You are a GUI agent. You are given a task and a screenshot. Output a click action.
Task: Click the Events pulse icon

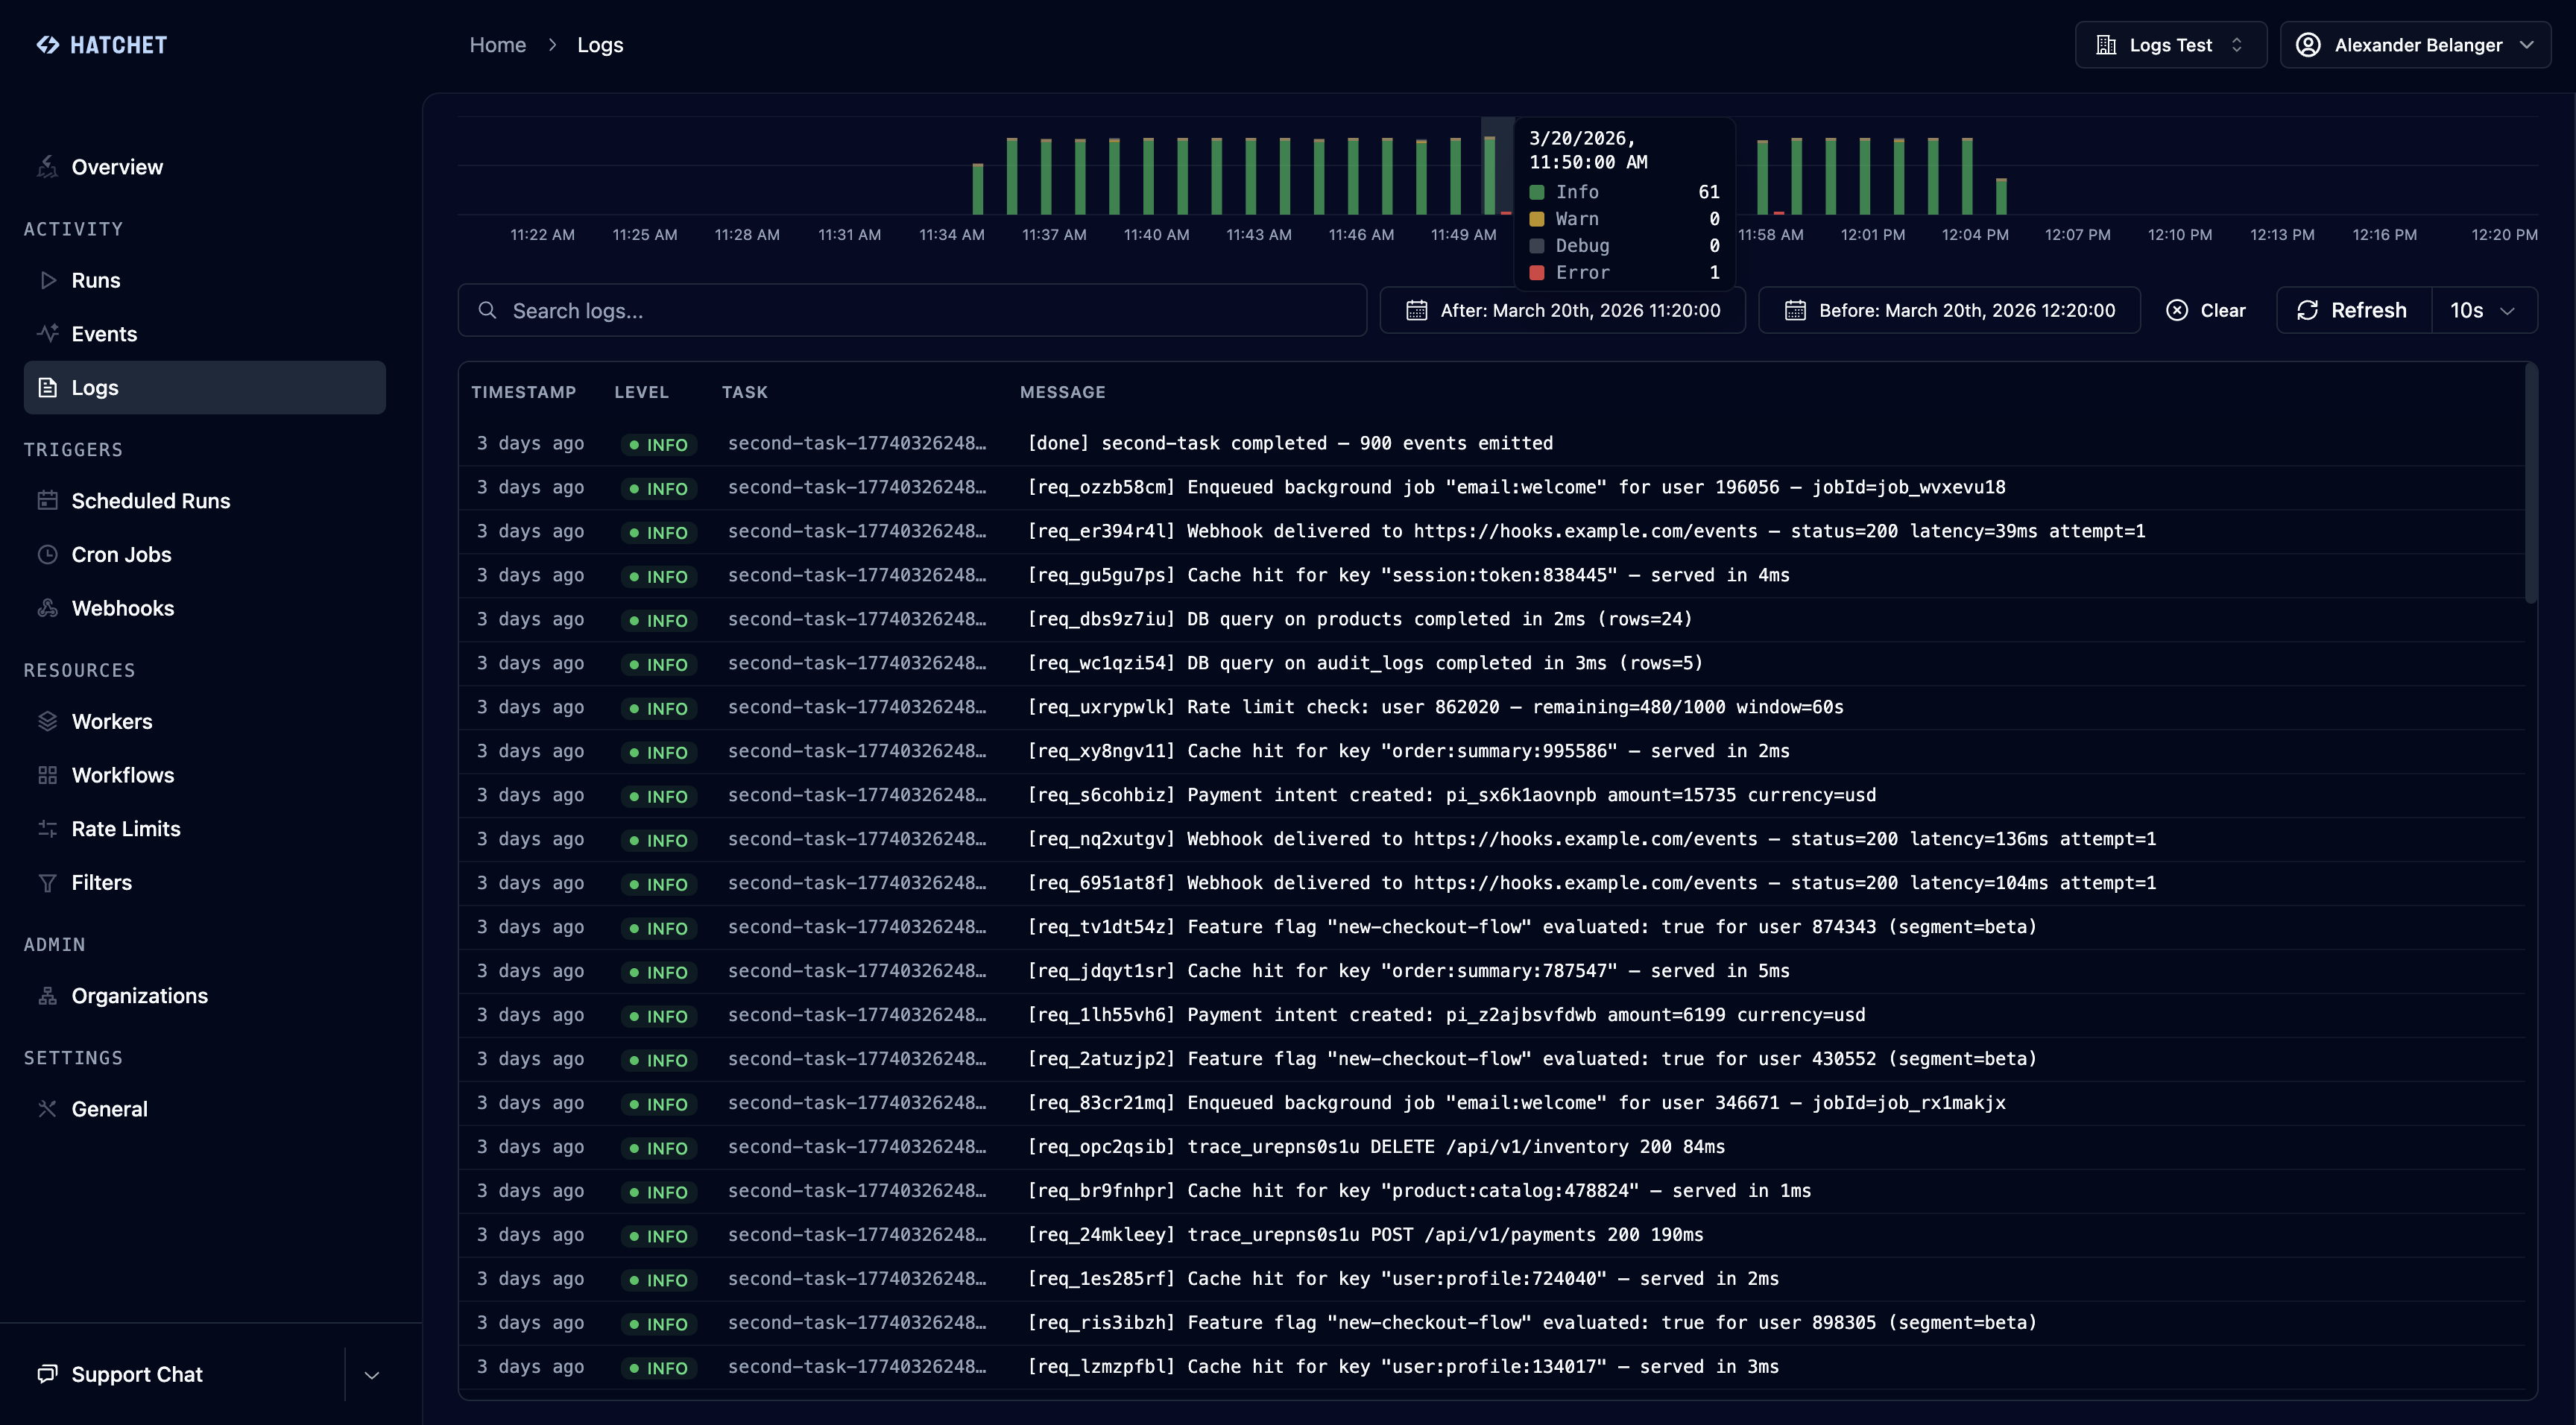point(47,333)
